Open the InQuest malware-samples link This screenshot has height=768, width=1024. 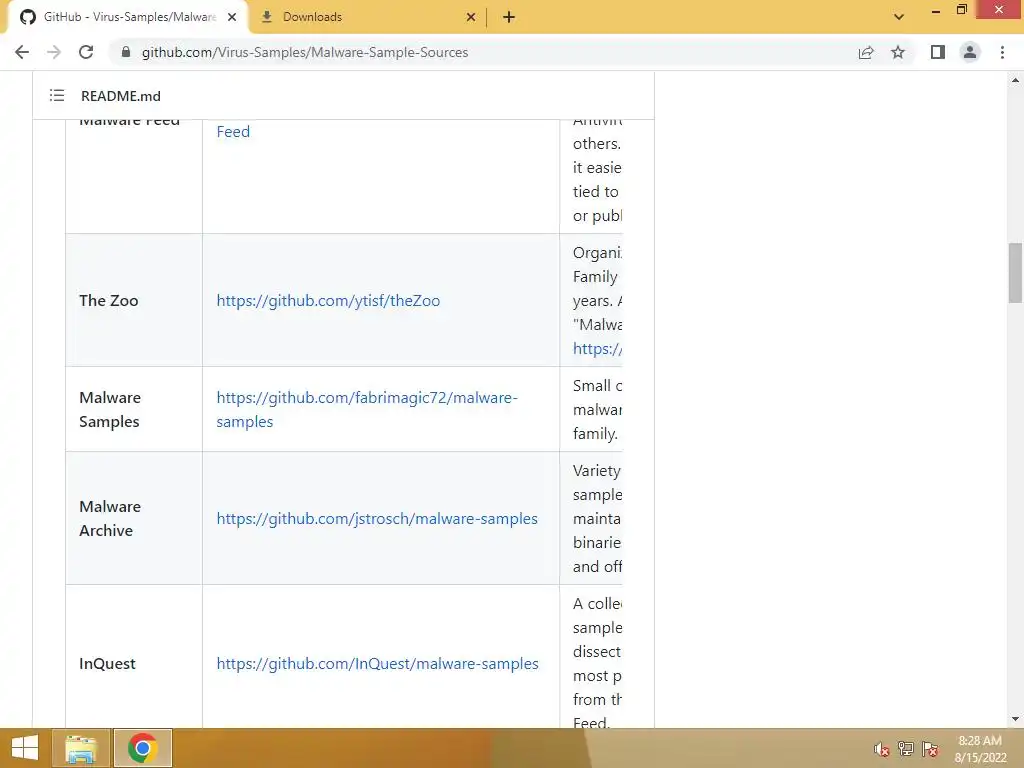tap(377, 664)
